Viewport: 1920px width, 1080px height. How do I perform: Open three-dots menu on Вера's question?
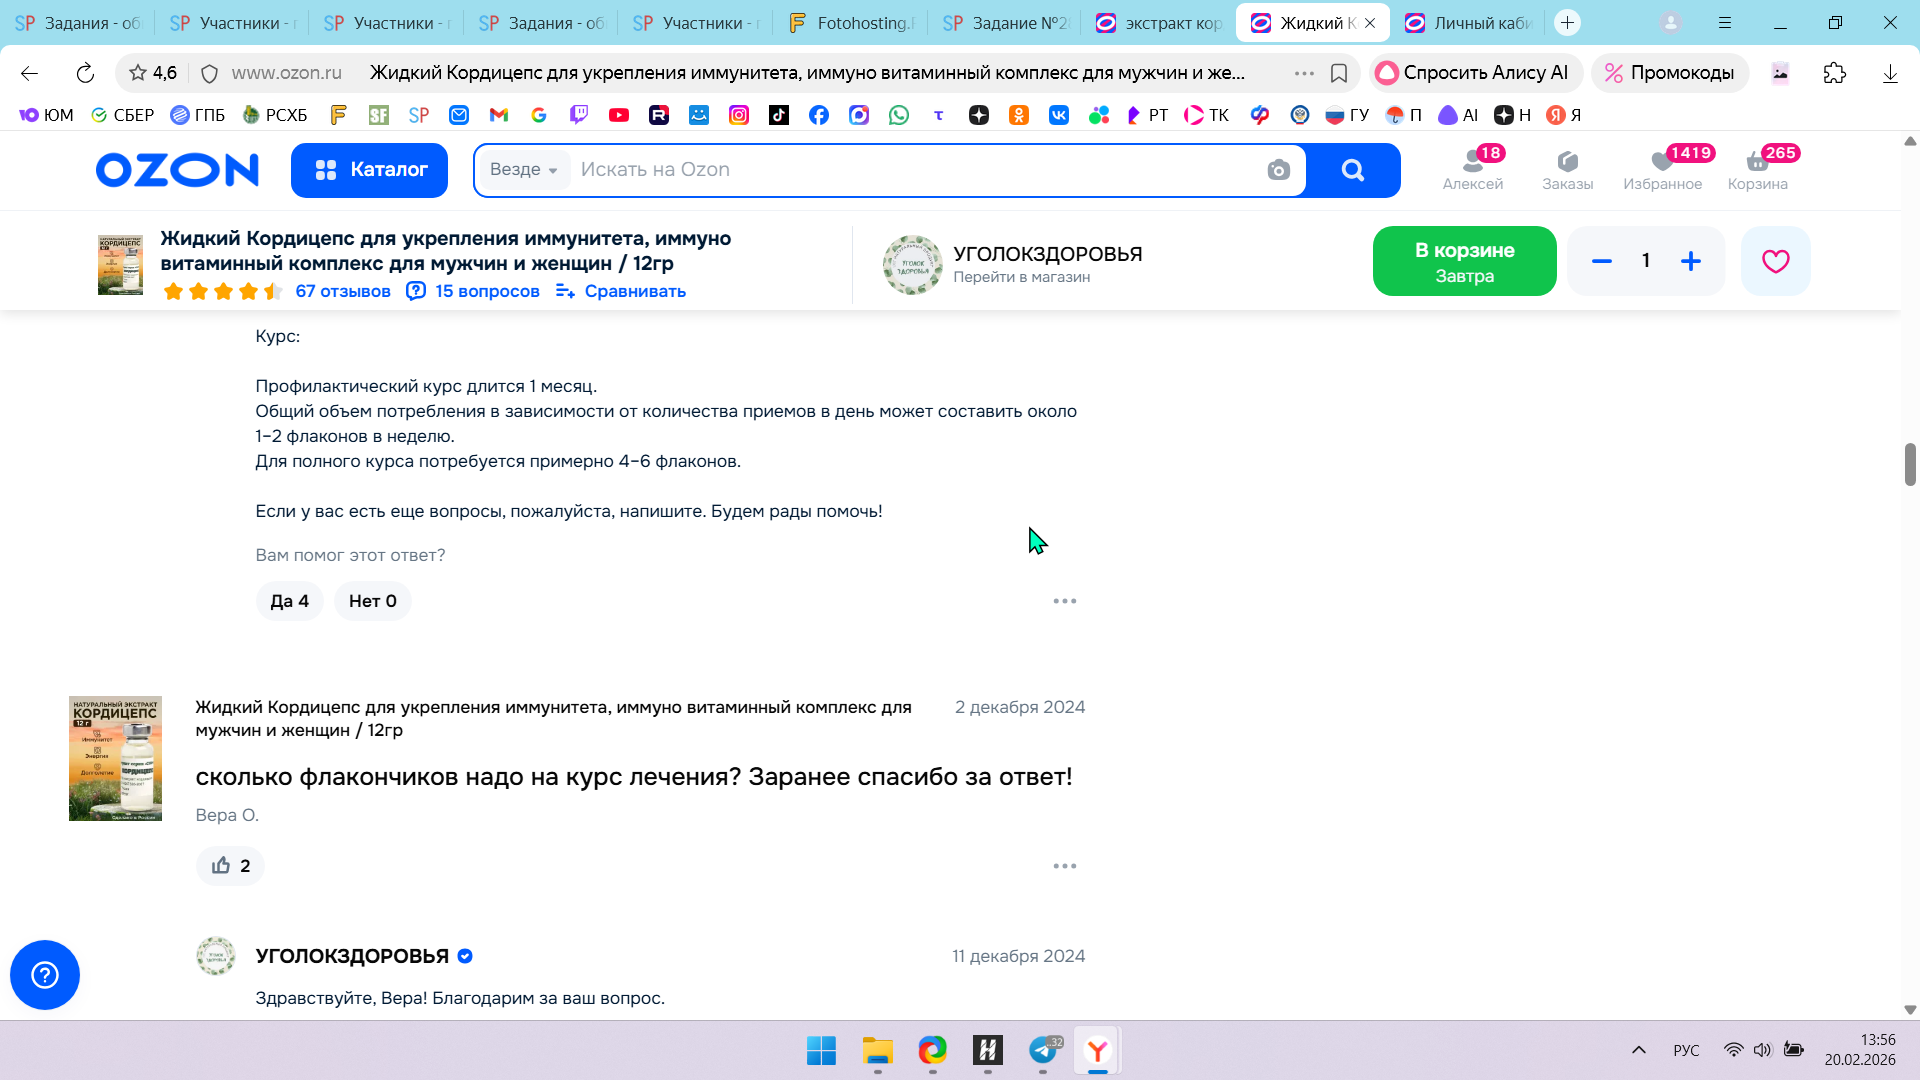1064,866
